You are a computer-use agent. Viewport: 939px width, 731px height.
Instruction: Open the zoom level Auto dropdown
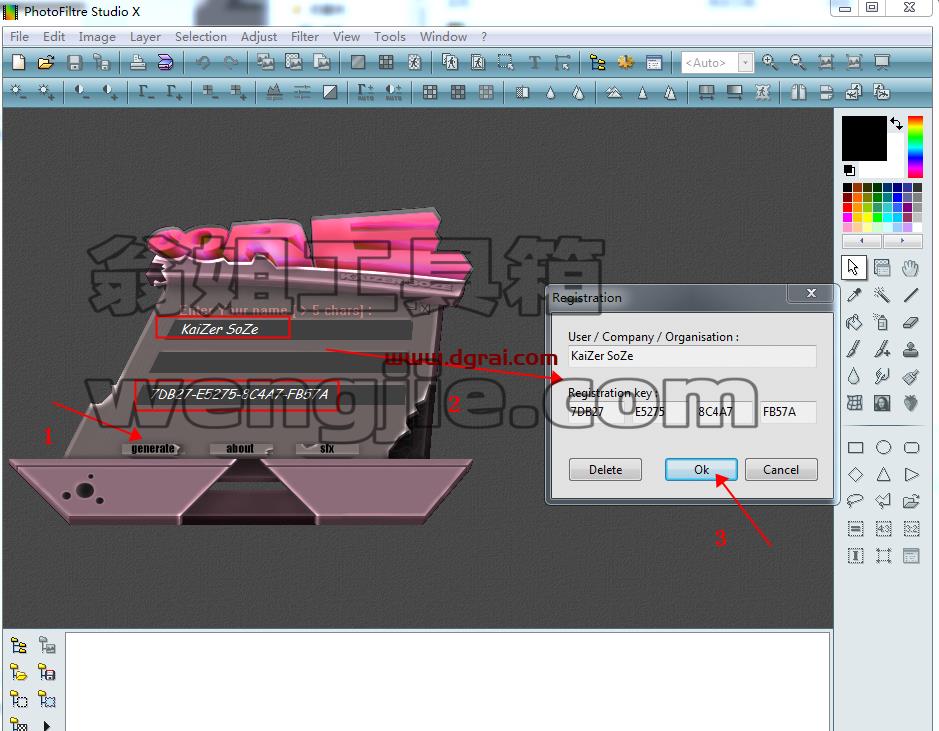[x=745, y=62]
